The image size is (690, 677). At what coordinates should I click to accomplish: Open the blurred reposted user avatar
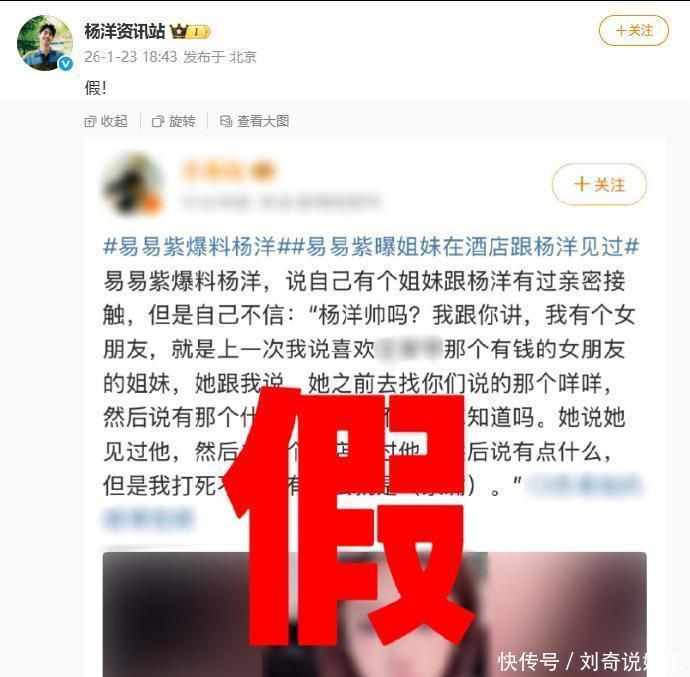click(x=133, y=185)
